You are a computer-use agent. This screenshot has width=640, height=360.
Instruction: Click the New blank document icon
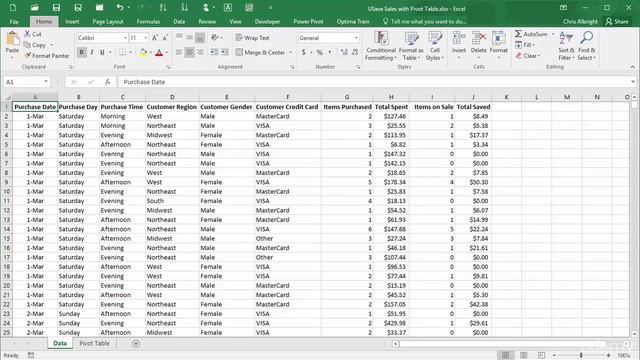tap(13, 8)
